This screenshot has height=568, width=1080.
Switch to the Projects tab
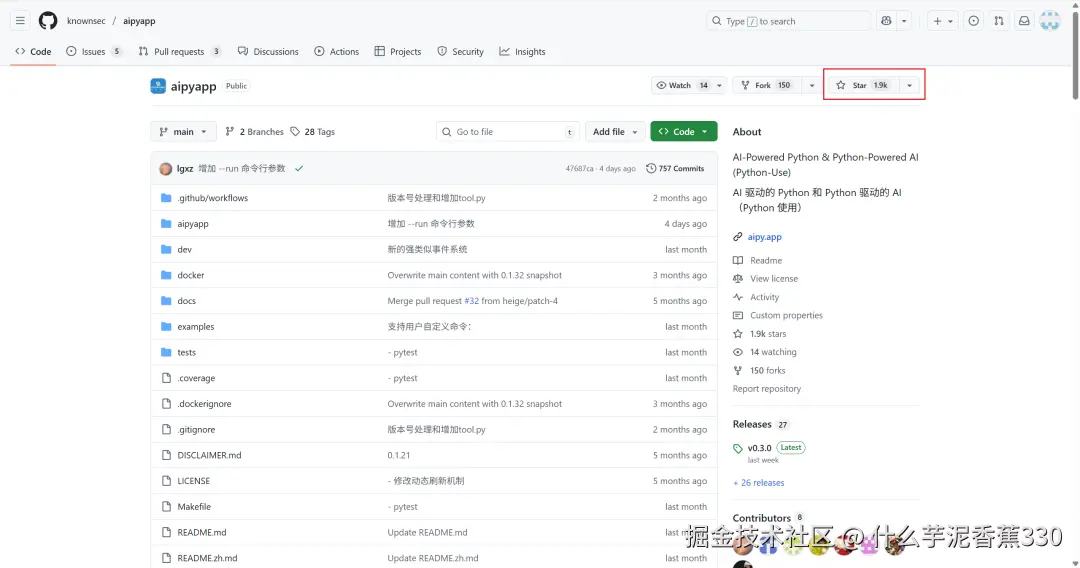(x=397, y=52)
